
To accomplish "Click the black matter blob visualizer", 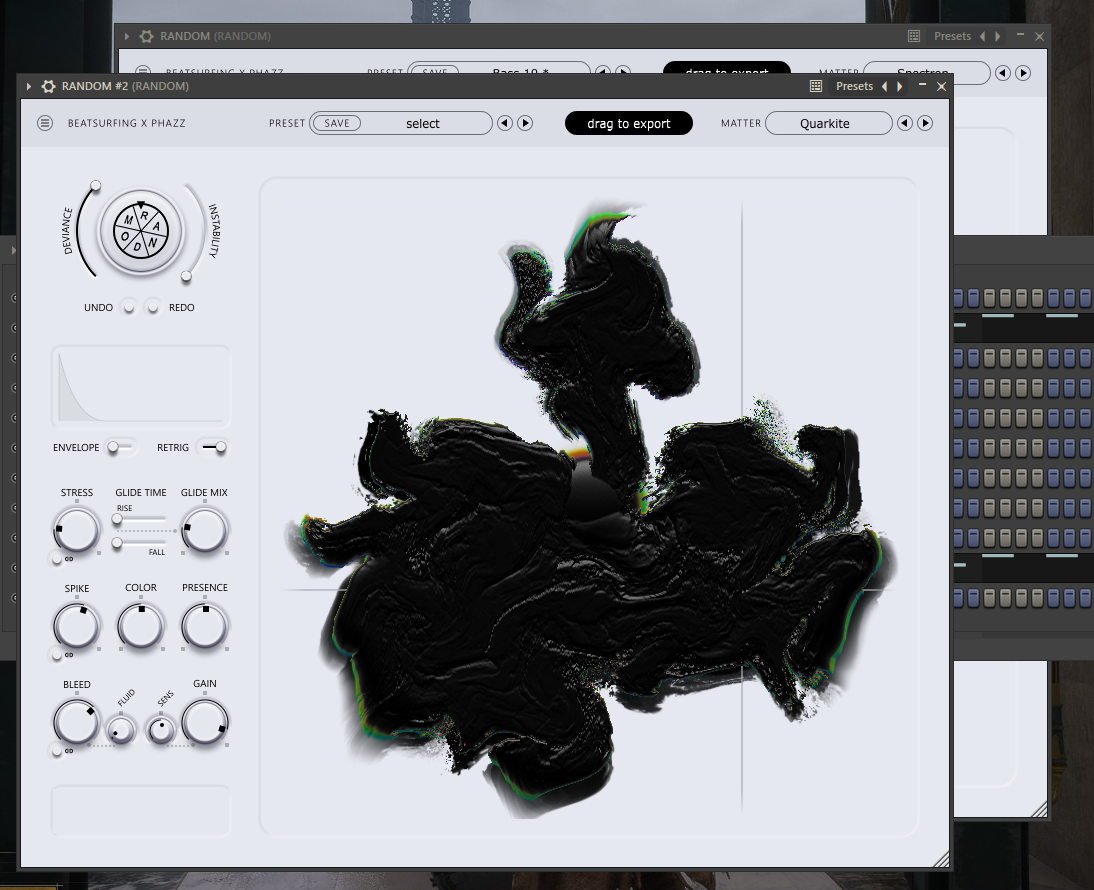I will tap(590, 507).
